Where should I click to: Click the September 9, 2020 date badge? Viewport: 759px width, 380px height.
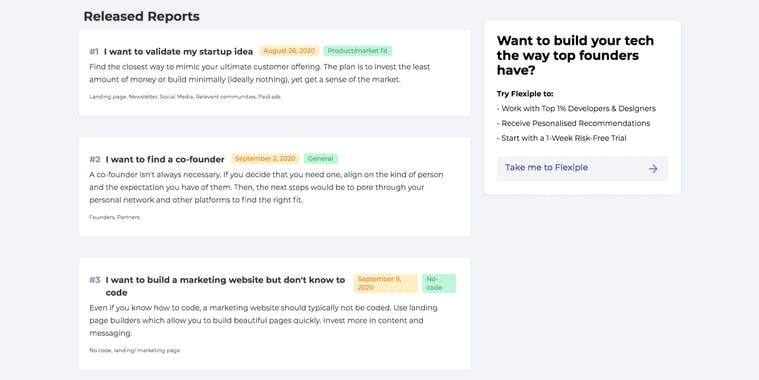385,283
